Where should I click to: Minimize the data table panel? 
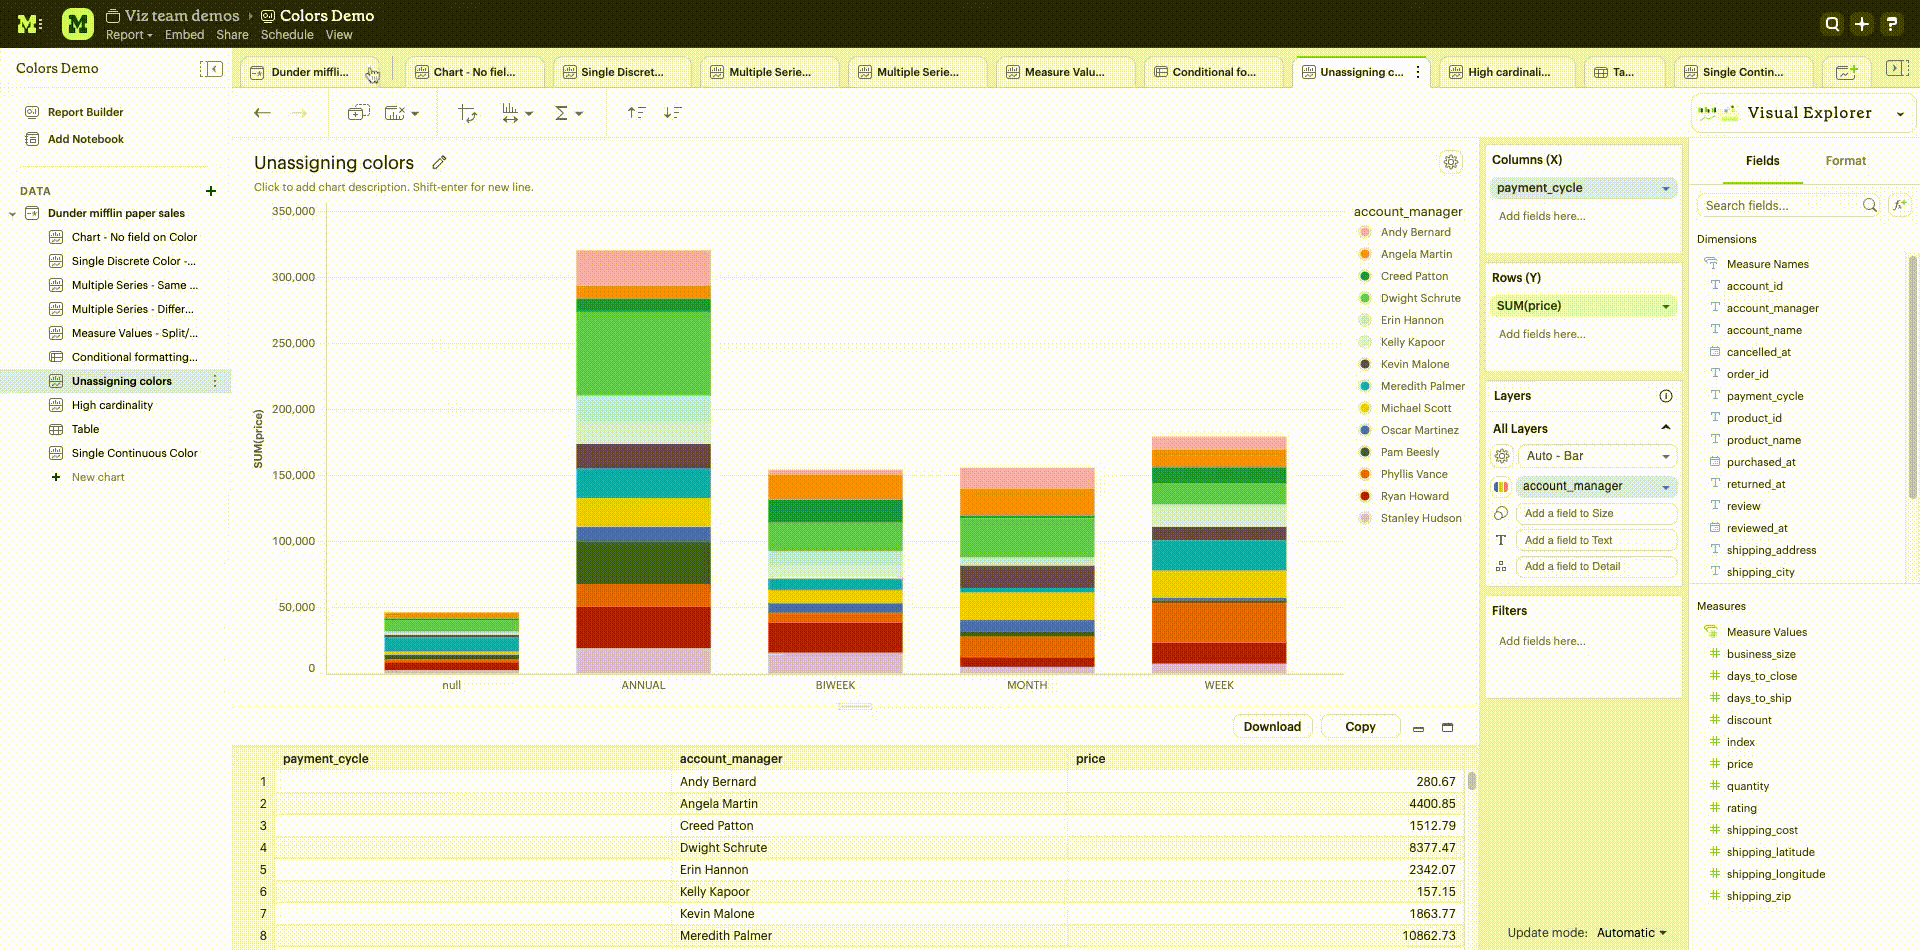tap(1418, 728)
